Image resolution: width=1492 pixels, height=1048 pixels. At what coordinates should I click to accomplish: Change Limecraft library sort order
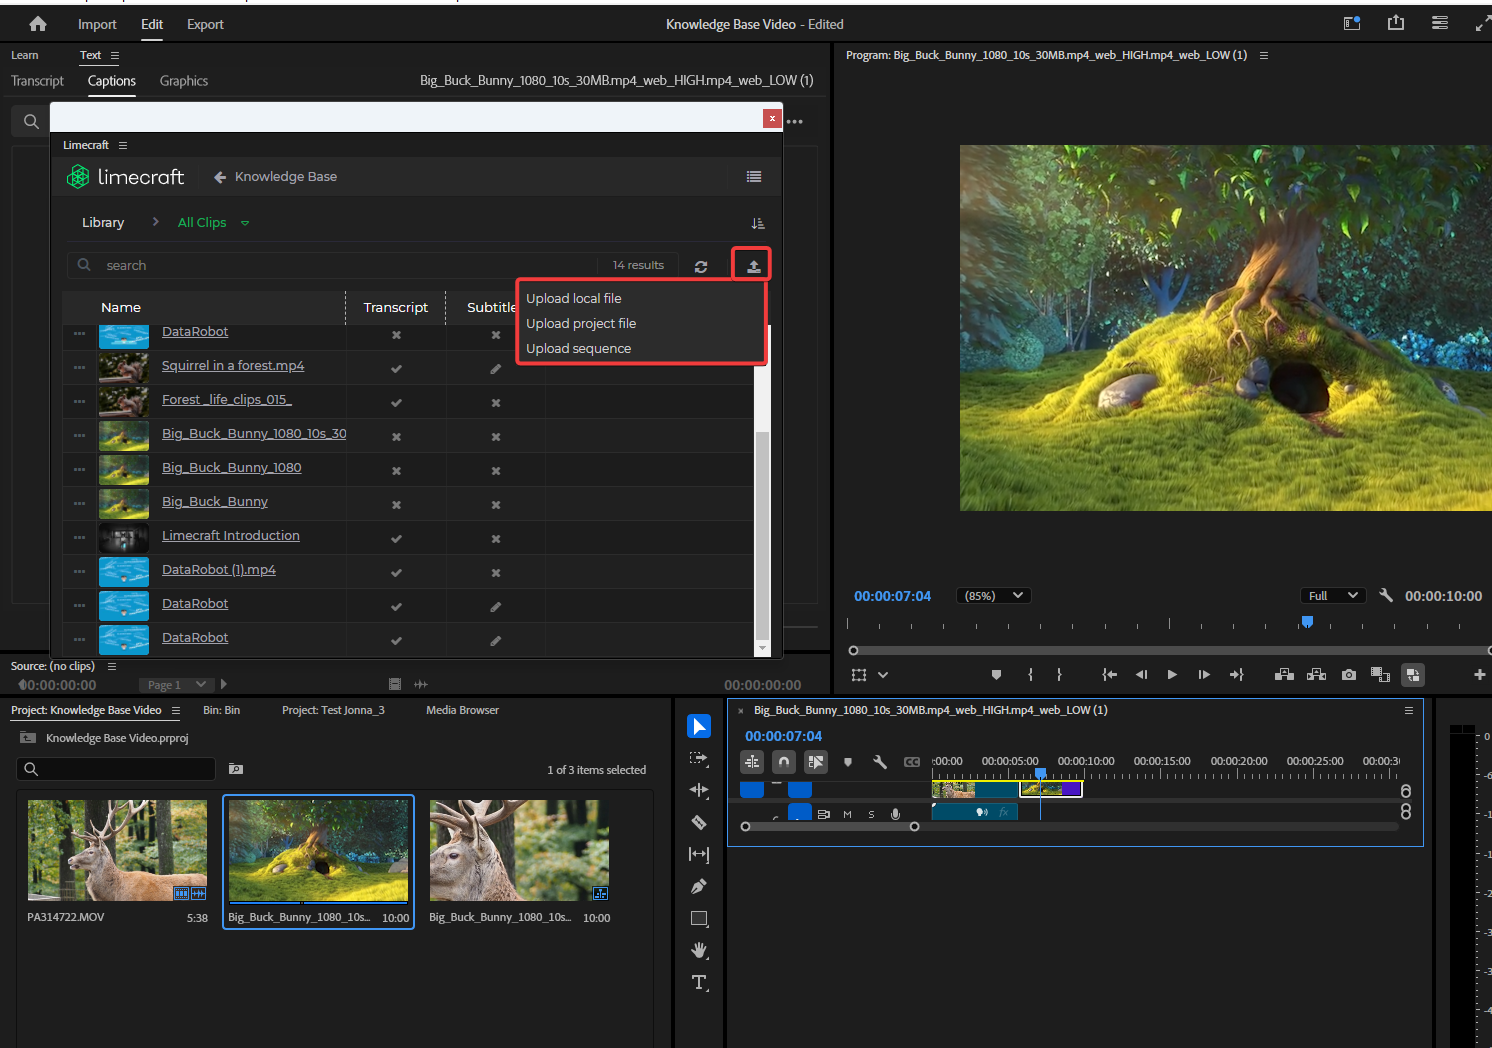pyautogui.click(x=758, y=223)
